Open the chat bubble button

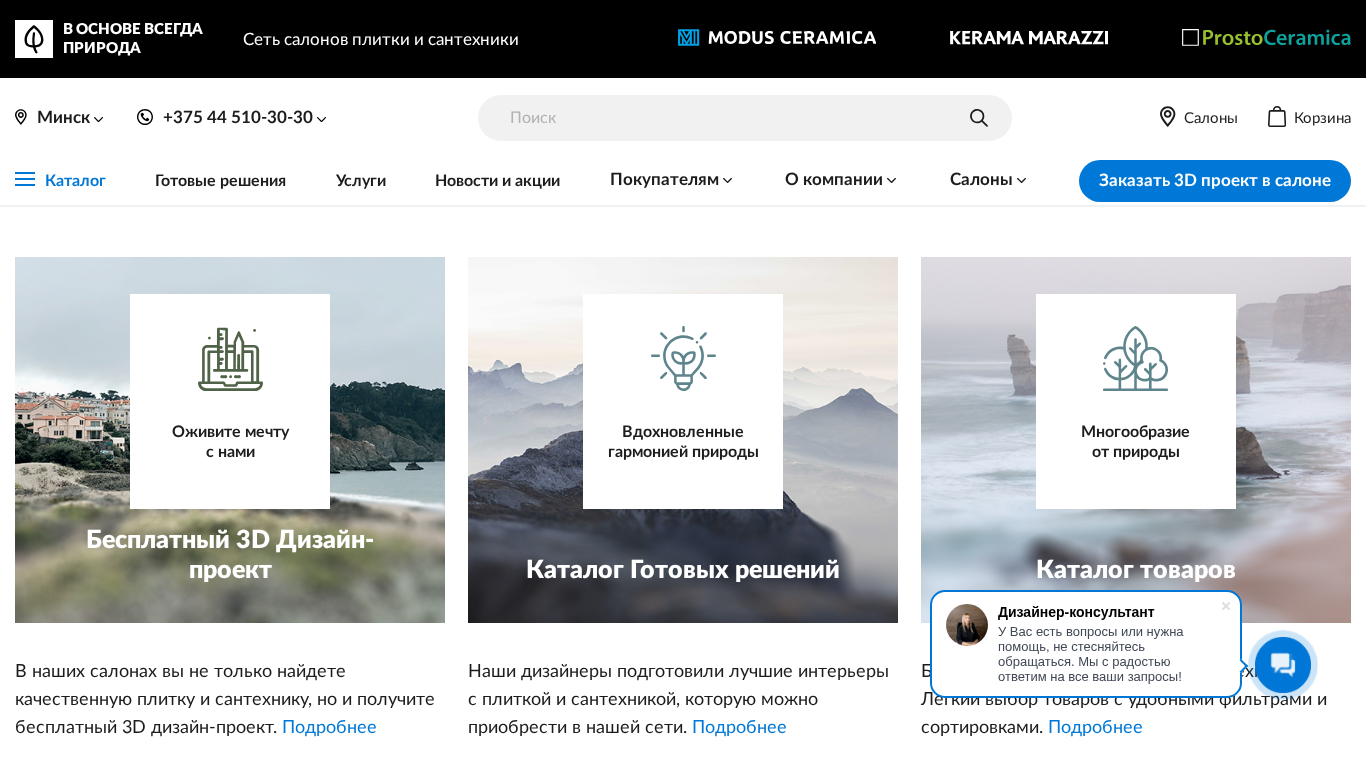click(x=1283, y=665)
